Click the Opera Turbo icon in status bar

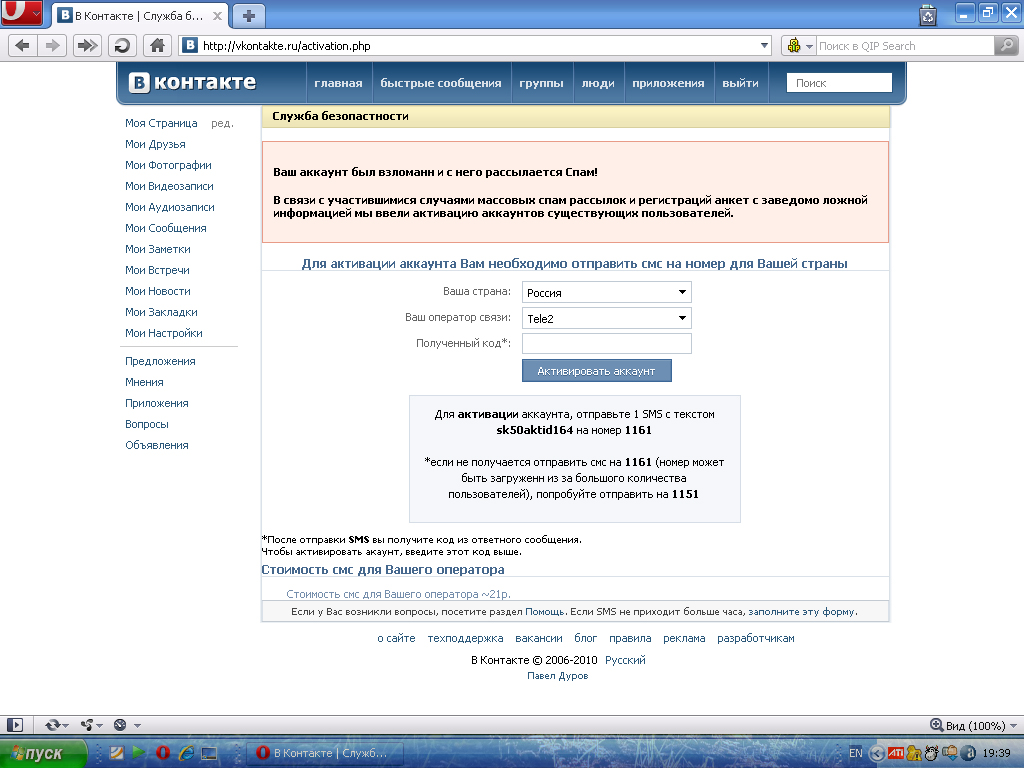pos(120,725)
